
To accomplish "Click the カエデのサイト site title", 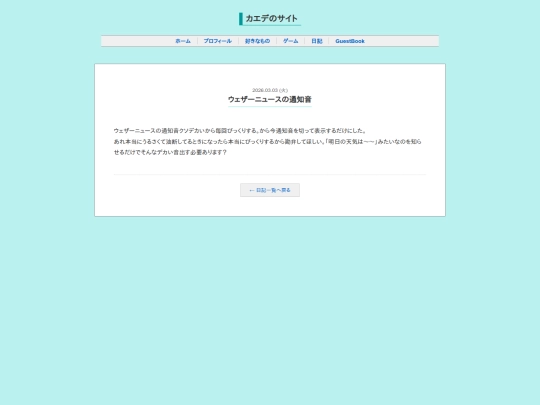I will (271, 19).
